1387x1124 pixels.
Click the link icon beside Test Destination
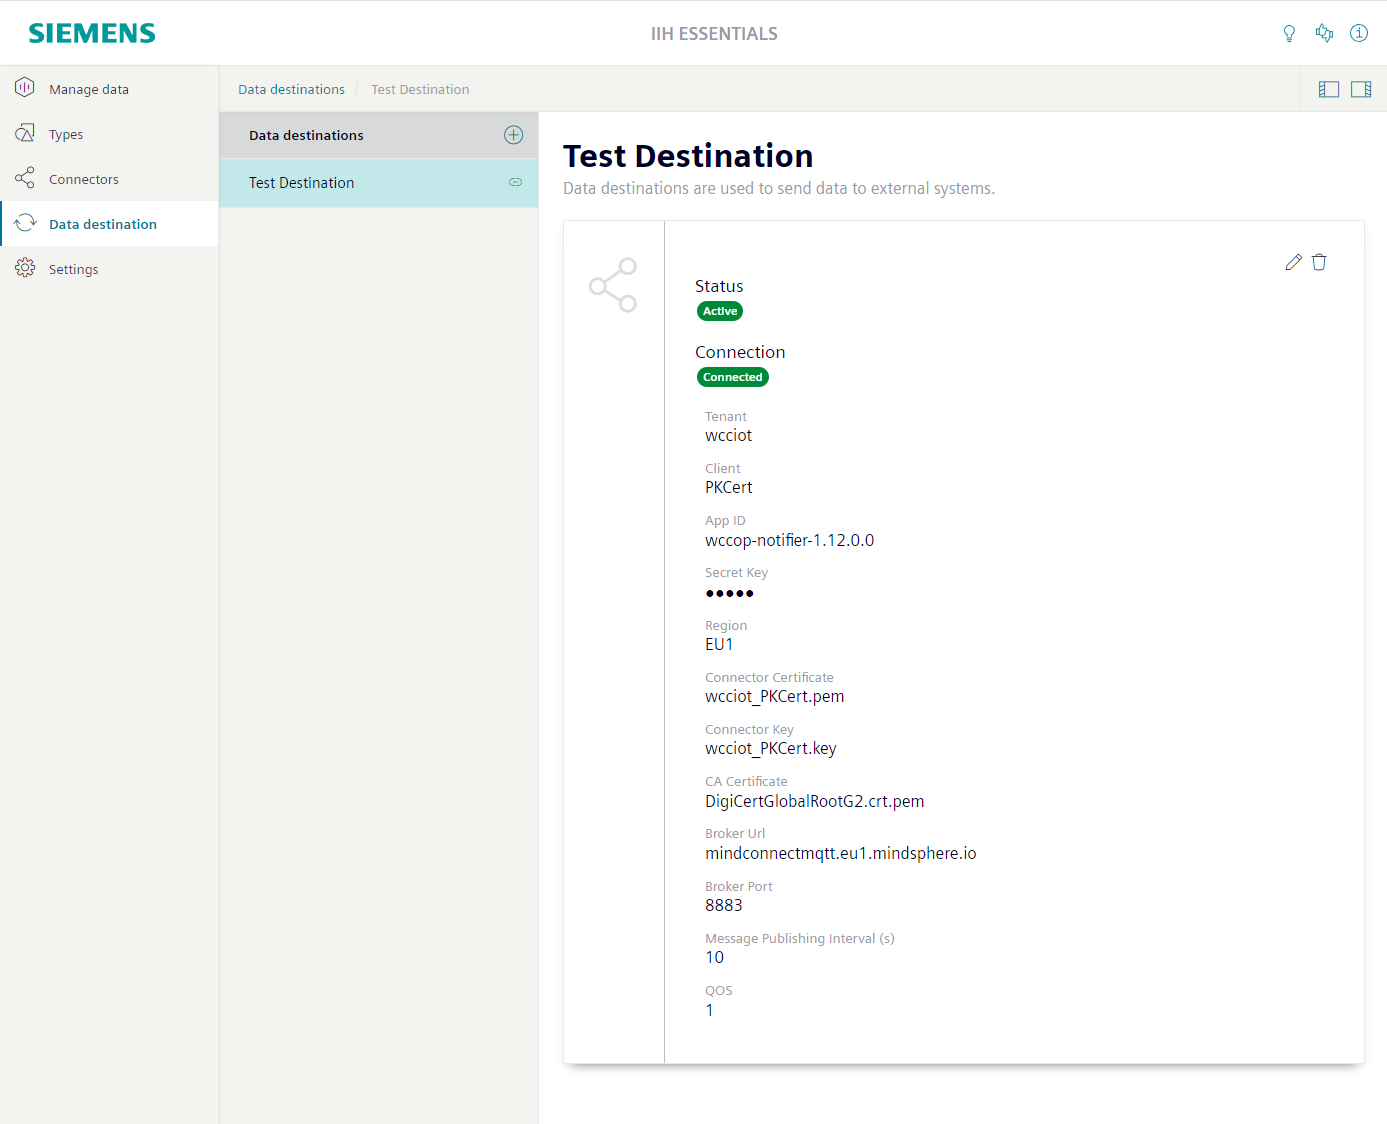[x=516, y=182]
